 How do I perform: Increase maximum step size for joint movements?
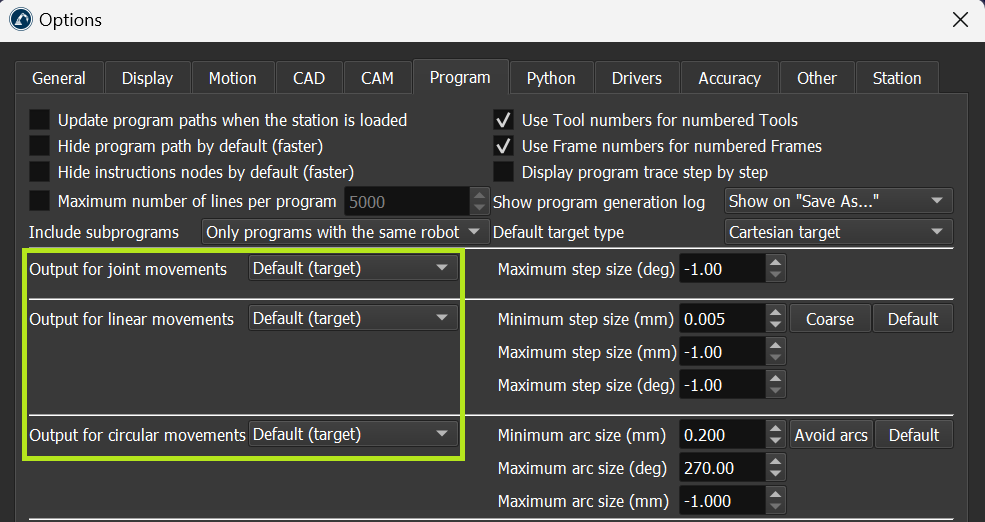(776, 263)
